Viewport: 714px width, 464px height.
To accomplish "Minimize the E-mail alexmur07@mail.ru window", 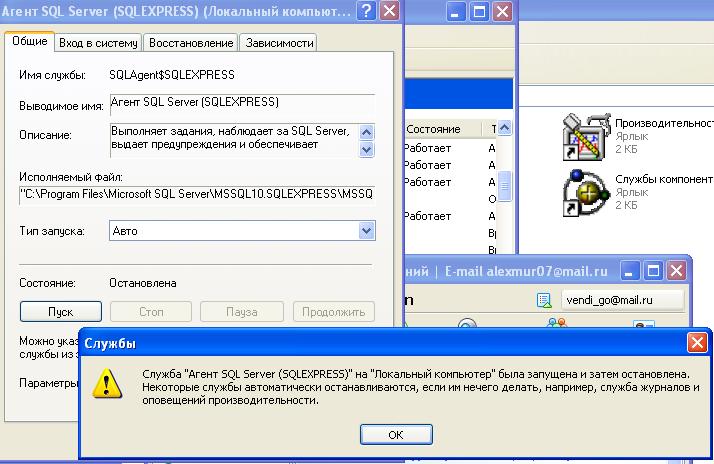I will pyautogui.click(x=629, y=271).
